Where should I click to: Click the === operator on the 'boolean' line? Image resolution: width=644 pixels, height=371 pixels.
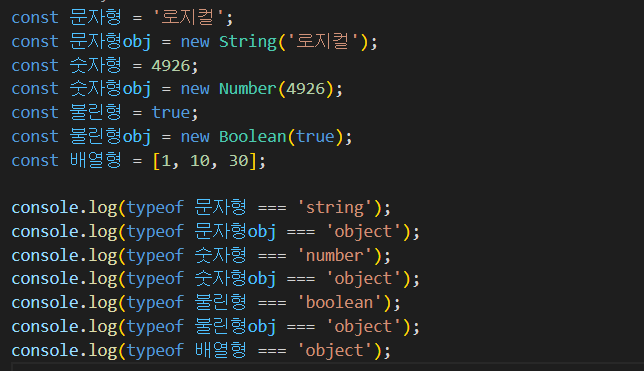click(x=272, y=304)
